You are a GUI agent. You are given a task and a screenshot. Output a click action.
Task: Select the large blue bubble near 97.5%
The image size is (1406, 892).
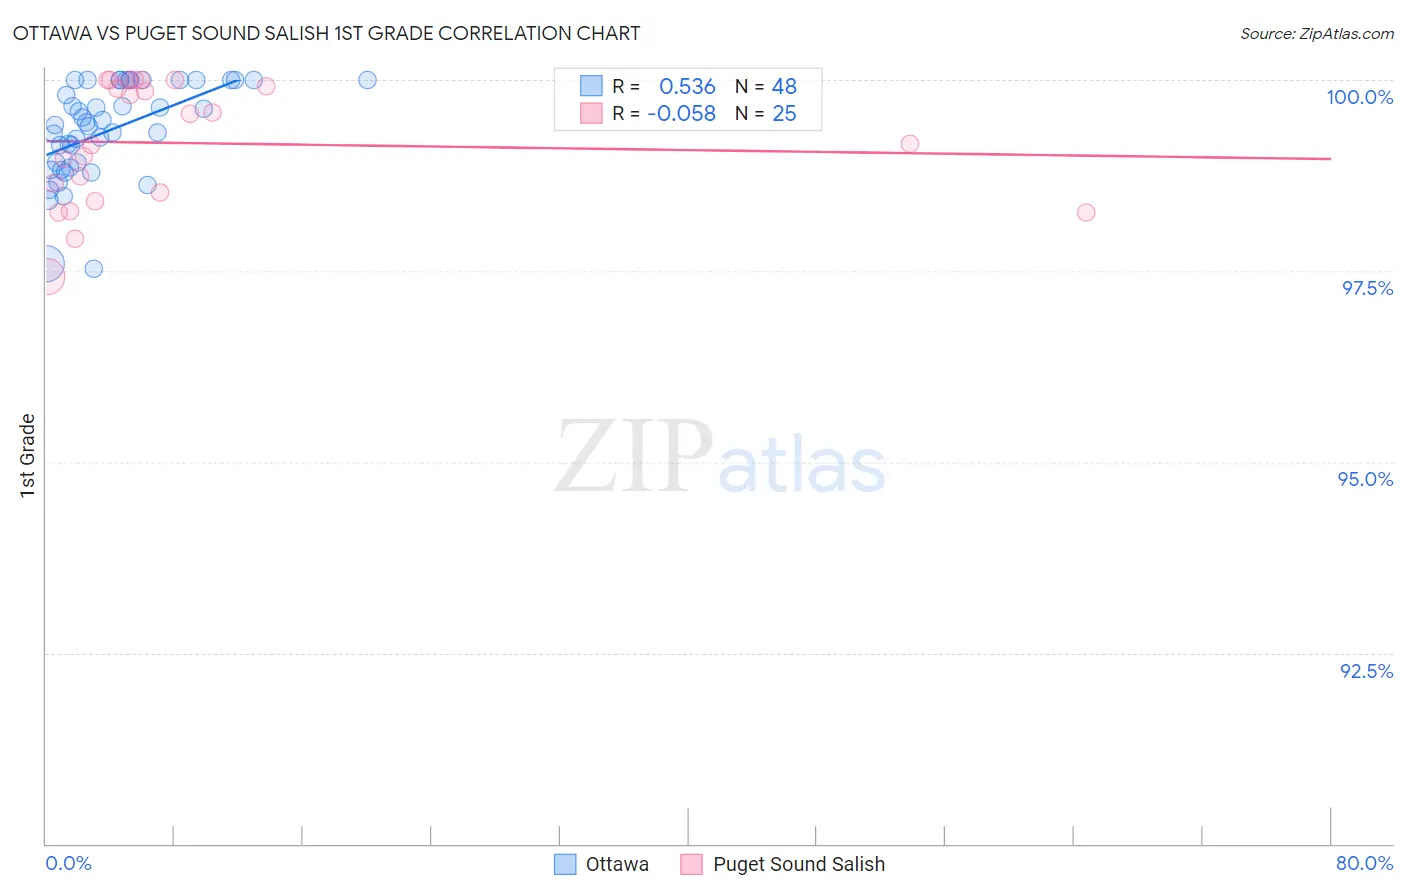click(46, 265)
